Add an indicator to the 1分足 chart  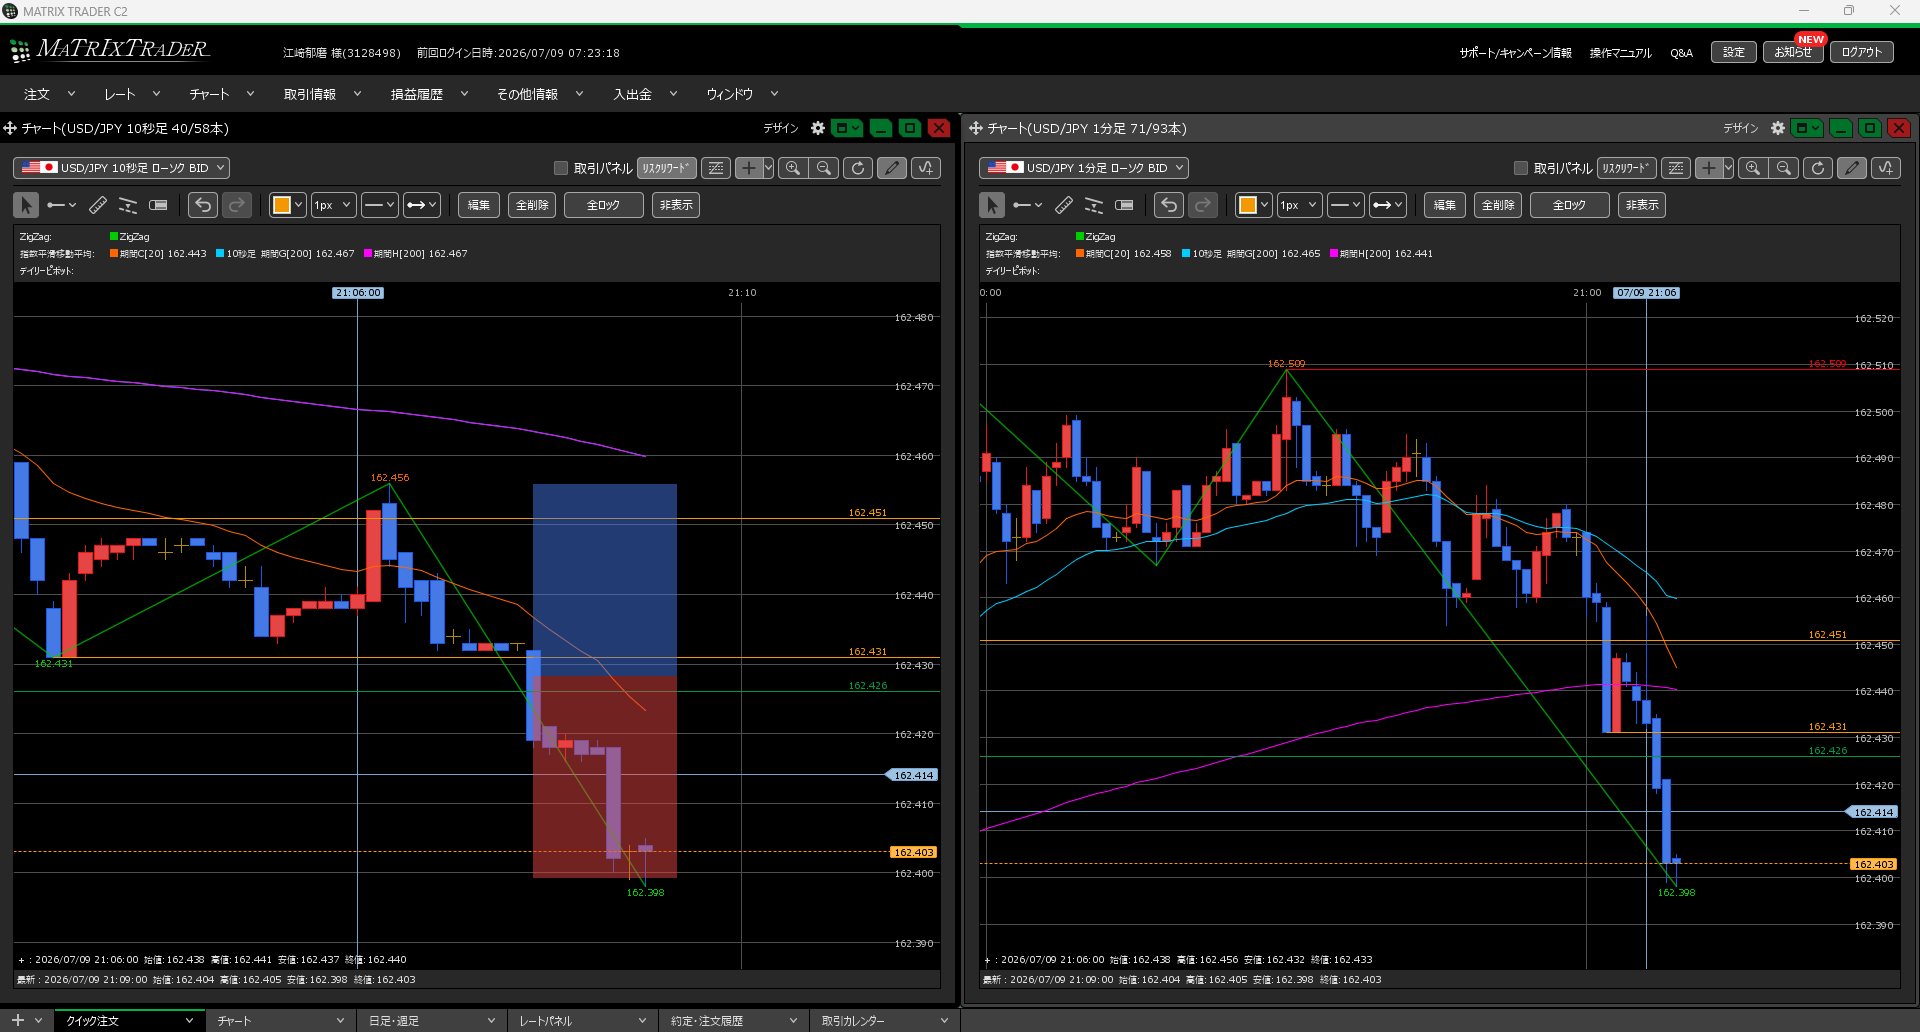click(1886, 168)
